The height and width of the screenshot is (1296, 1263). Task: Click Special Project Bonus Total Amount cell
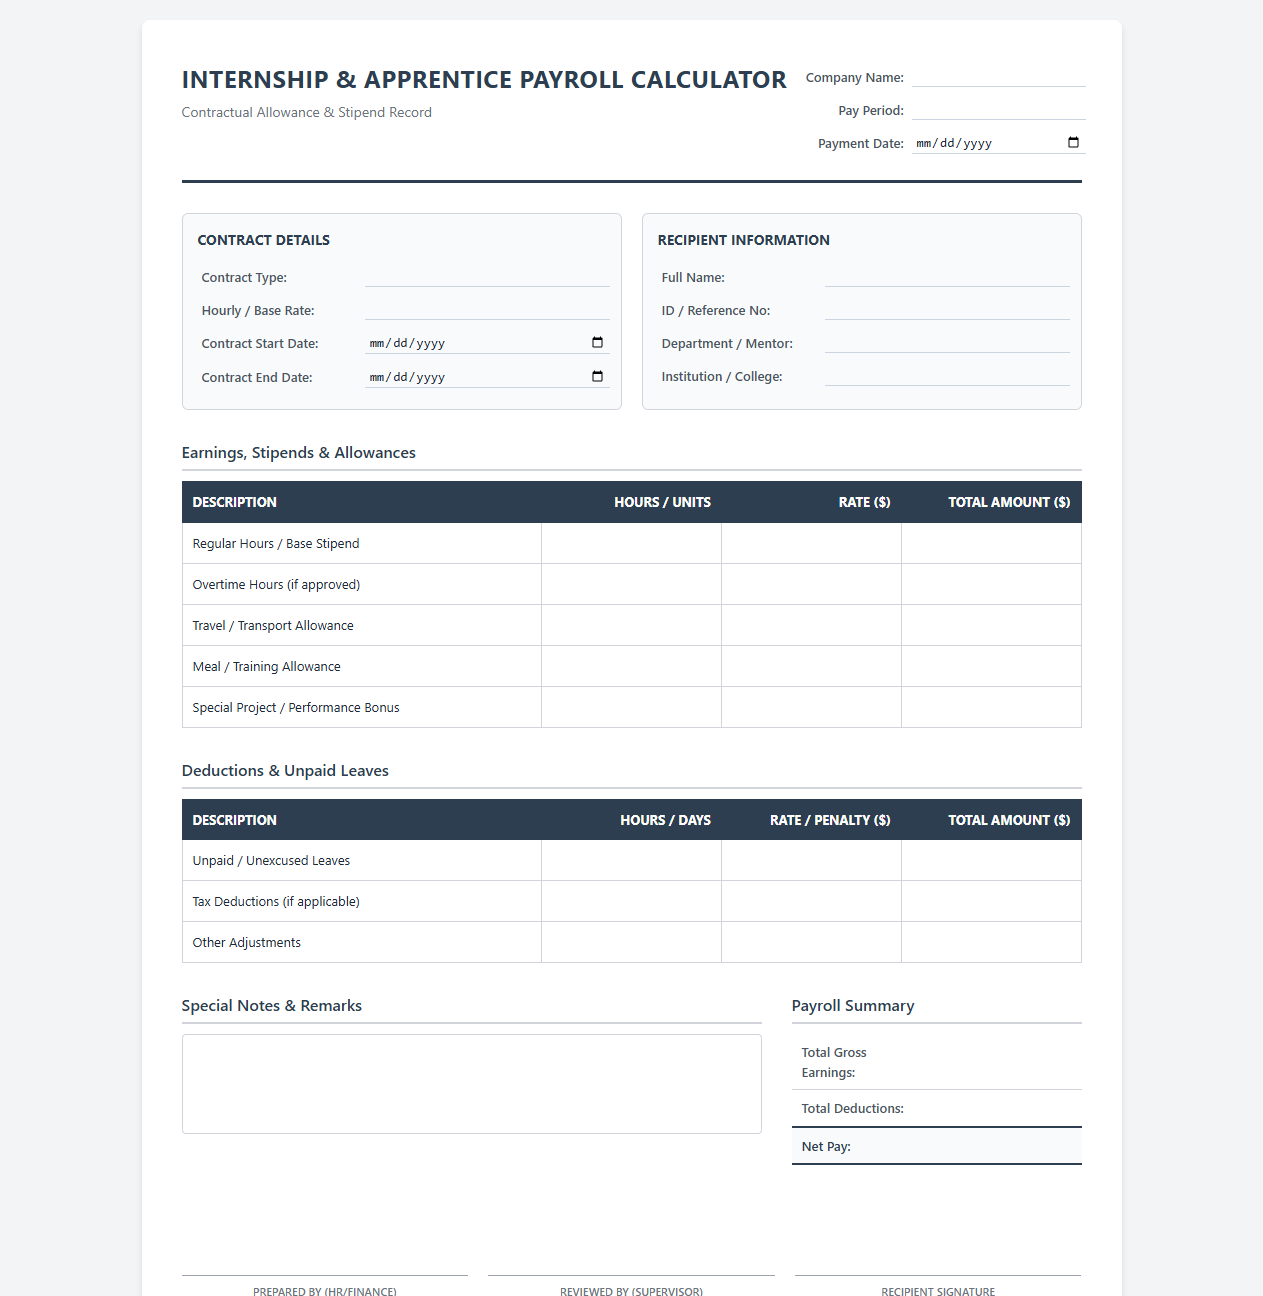[x=991, y=707]
